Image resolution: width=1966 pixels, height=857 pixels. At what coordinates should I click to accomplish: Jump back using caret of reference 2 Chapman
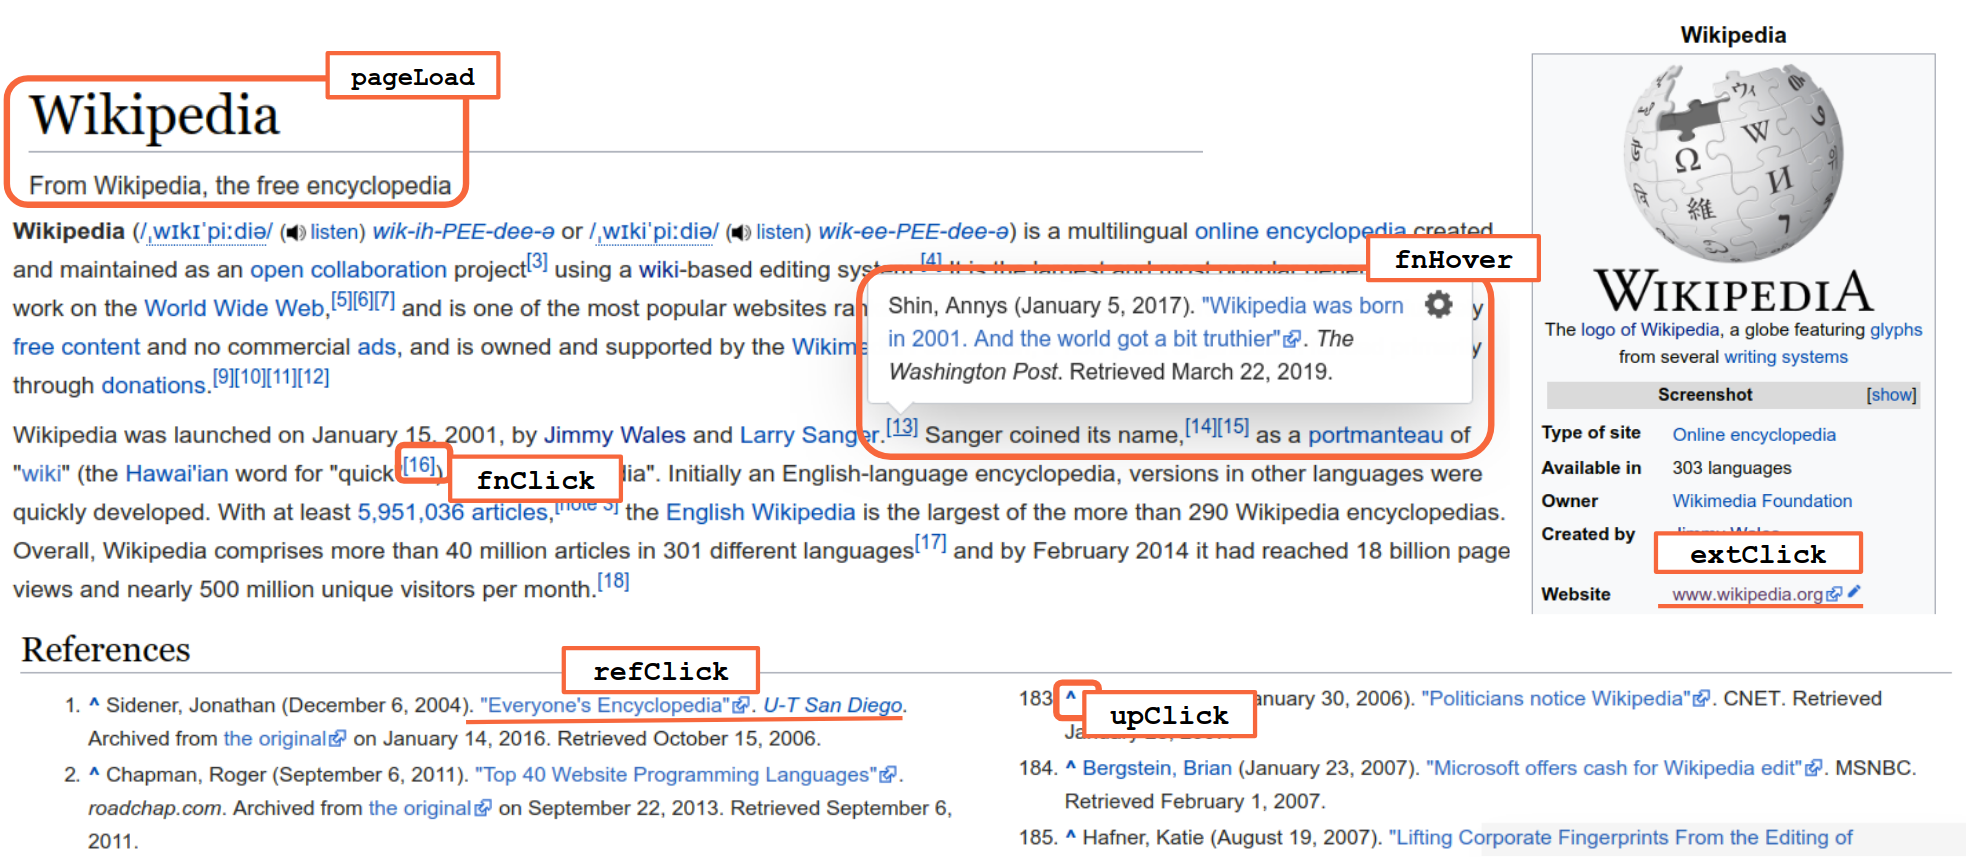[94, 774]
